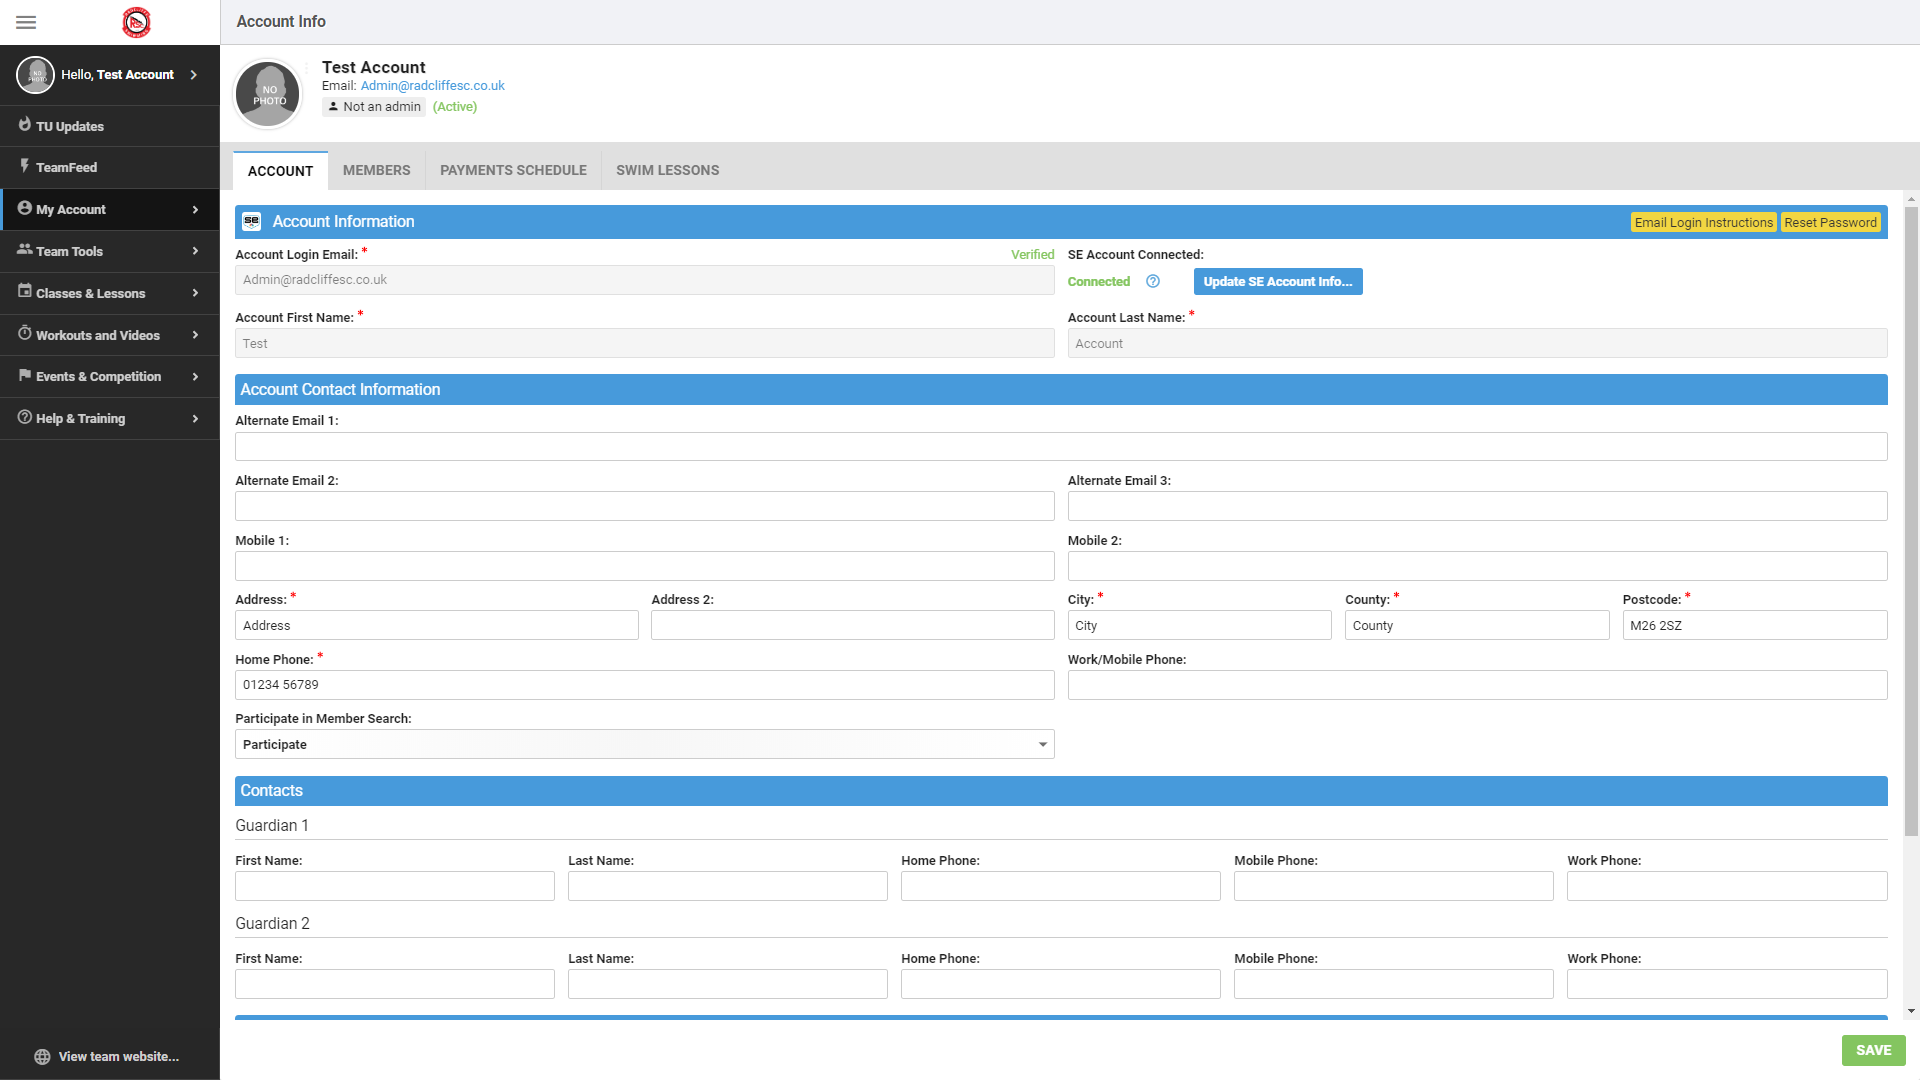This screenshot has height=1080, width=1920.
Task: Click the Reset Password button
Action: [1830, 222]
